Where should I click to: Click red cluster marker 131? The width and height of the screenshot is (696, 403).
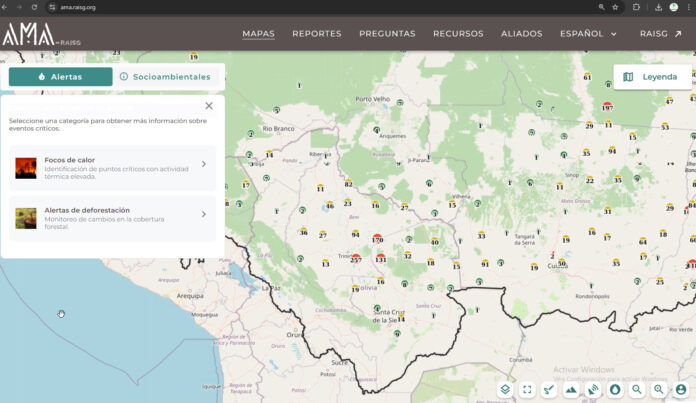point(380,258)
